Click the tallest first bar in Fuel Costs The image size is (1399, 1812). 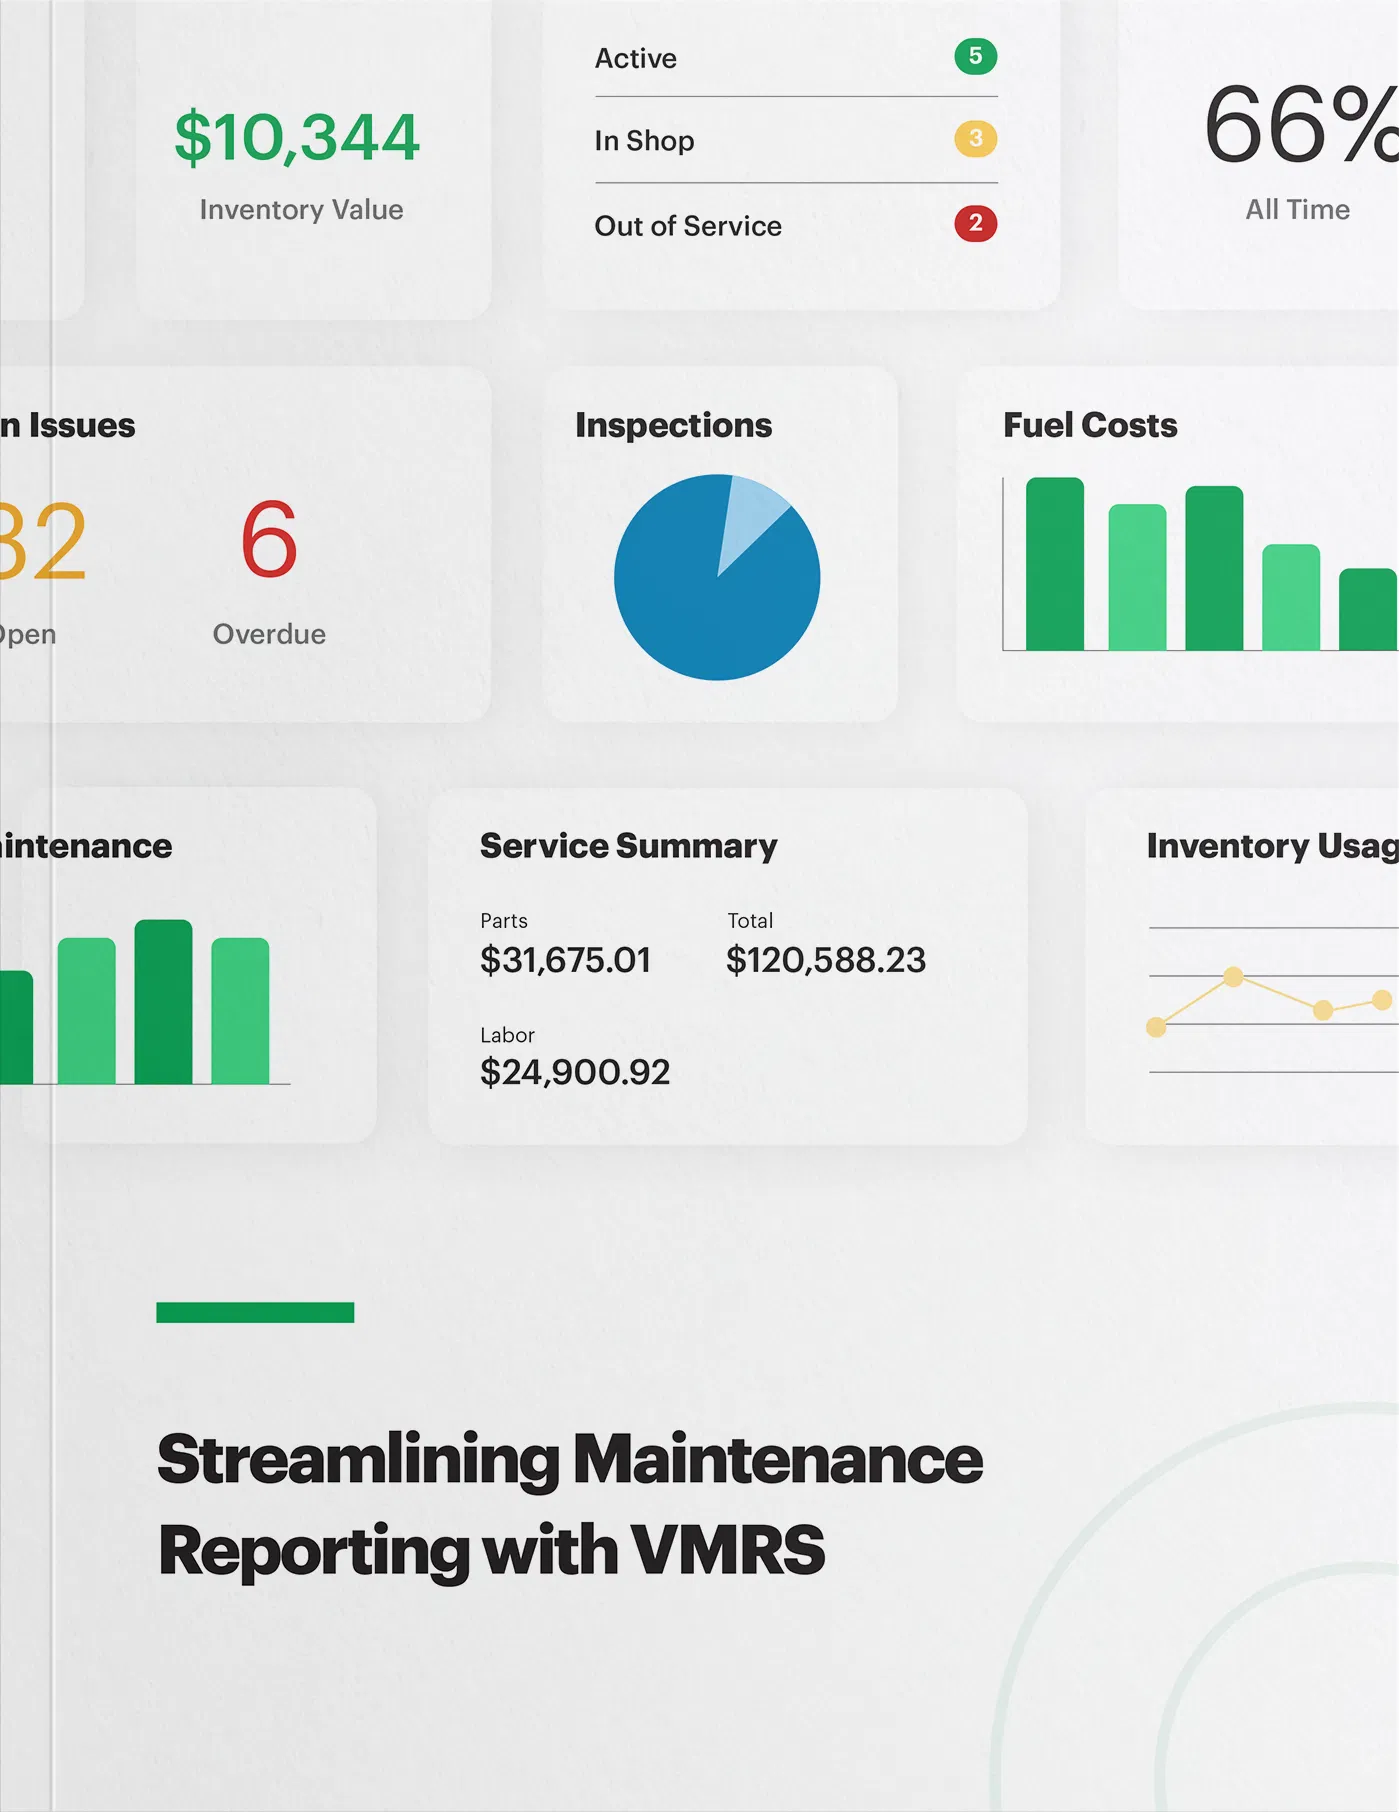(1055, 564)
